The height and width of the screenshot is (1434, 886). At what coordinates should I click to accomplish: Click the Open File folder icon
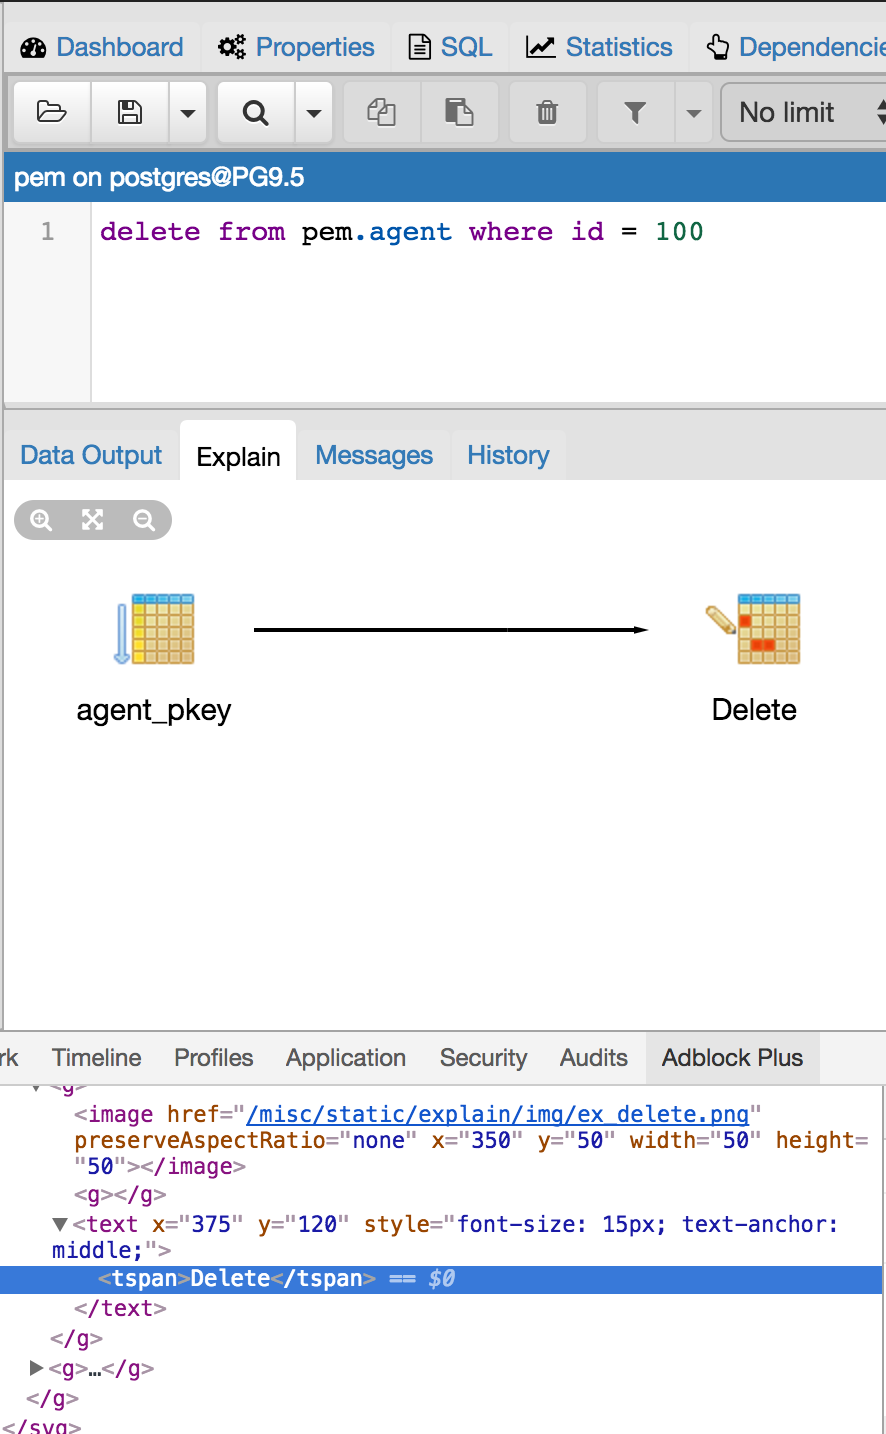(52, 112)
